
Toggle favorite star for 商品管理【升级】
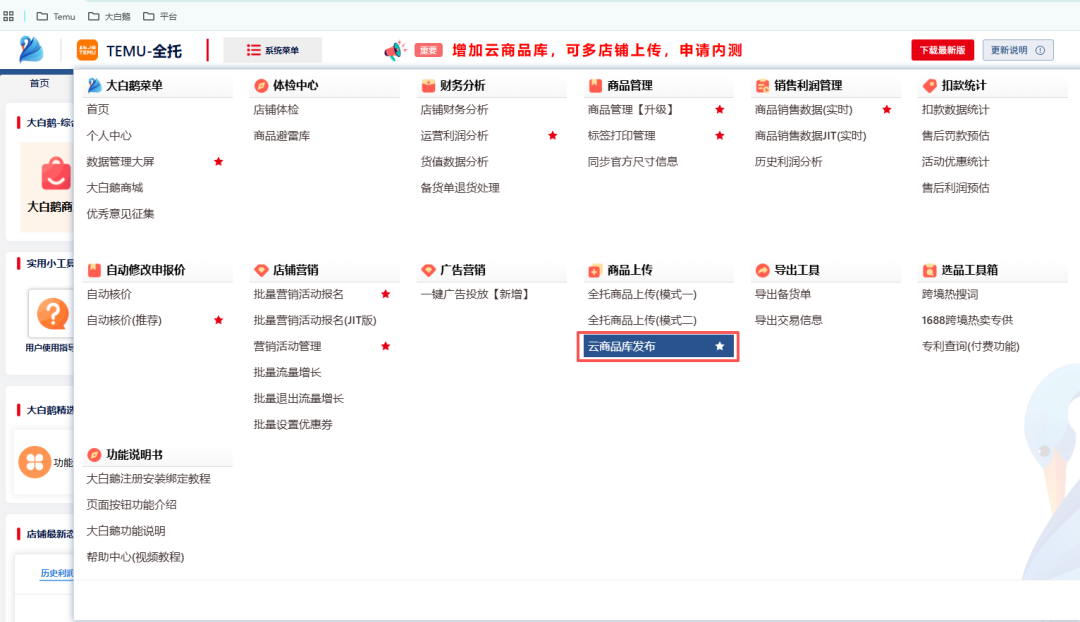coord(720,110)
